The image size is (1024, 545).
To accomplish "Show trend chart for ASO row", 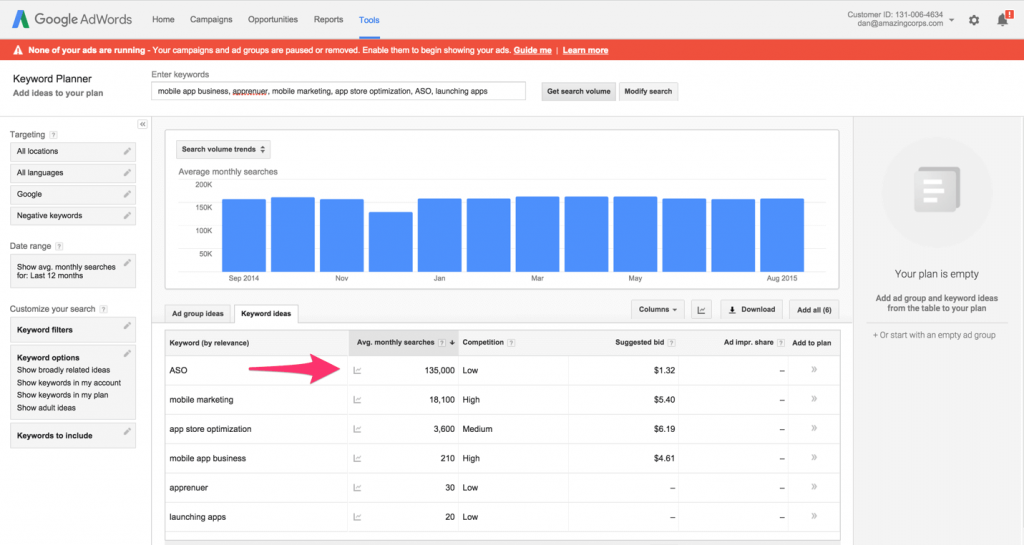I will 357,370.
